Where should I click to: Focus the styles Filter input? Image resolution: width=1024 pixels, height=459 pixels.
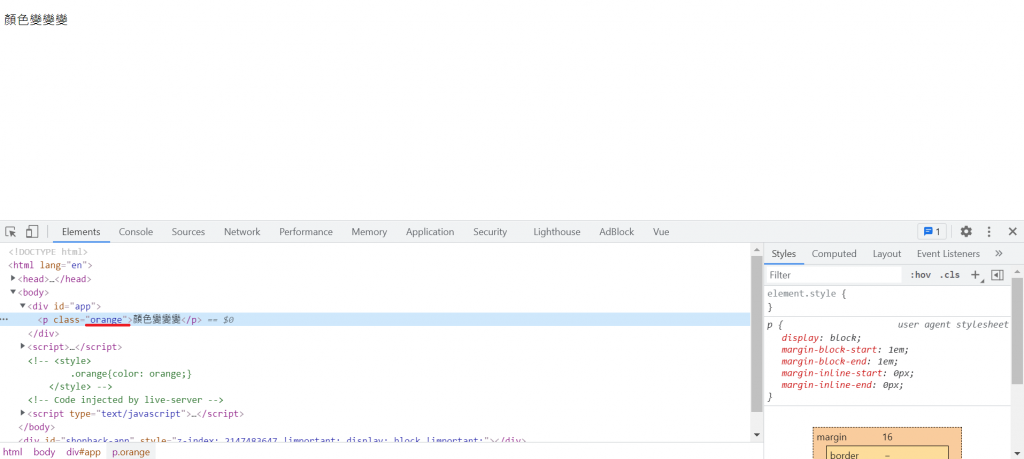click(x=833, y=275)
